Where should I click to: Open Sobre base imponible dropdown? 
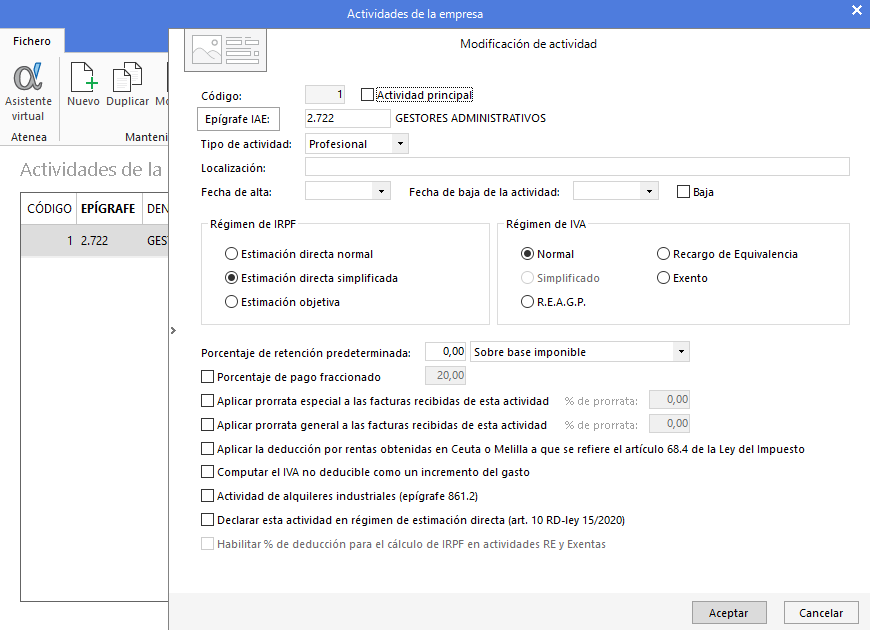681,351
